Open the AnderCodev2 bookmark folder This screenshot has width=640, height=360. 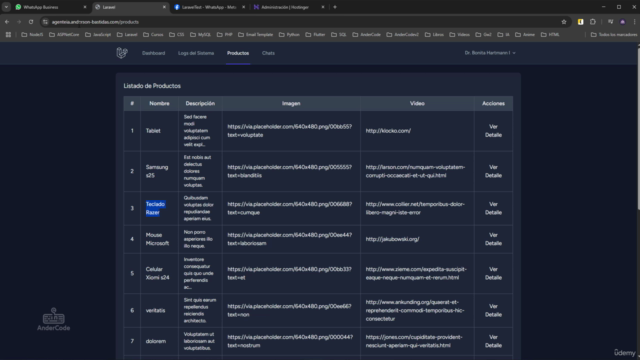(x=403, y=35)
